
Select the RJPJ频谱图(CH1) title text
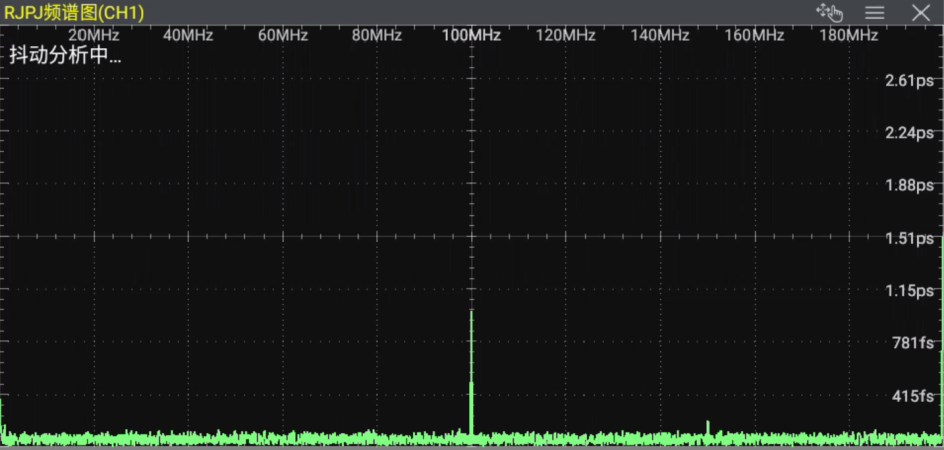(74, 13)
